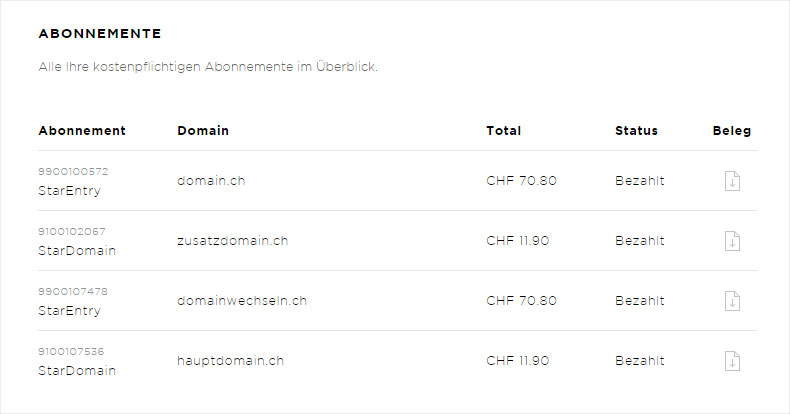Click the Domain column header
Image resolution: width=790 pixels, height=414 pixels.
coord(203,130)
